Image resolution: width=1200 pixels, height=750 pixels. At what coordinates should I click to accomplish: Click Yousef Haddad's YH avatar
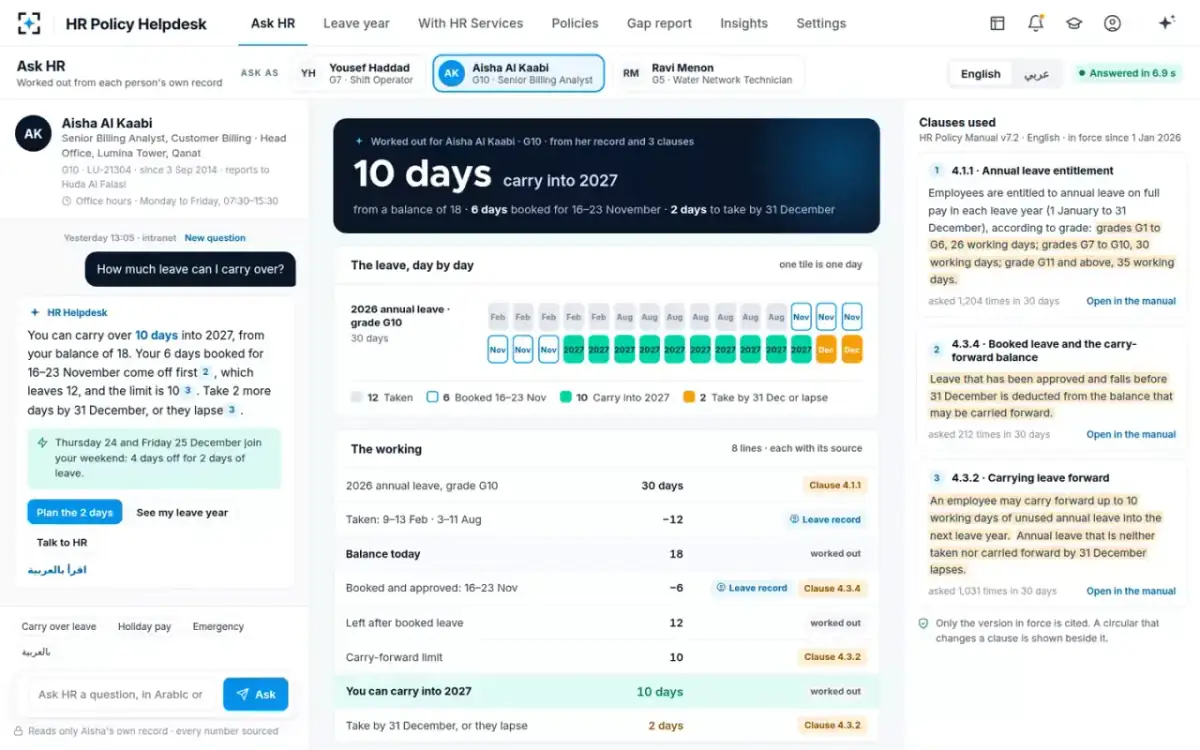[309, 73]
